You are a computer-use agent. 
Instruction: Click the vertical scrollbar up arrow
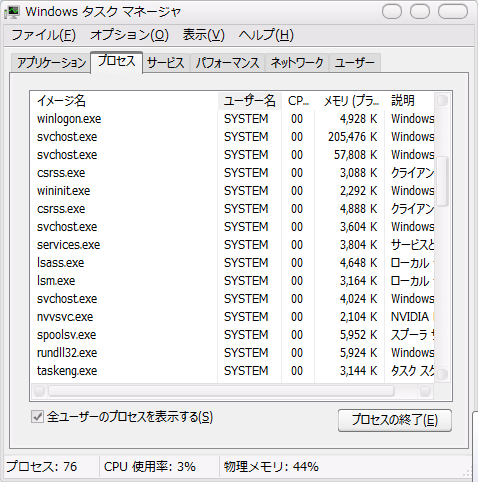[x=442, y=100]
